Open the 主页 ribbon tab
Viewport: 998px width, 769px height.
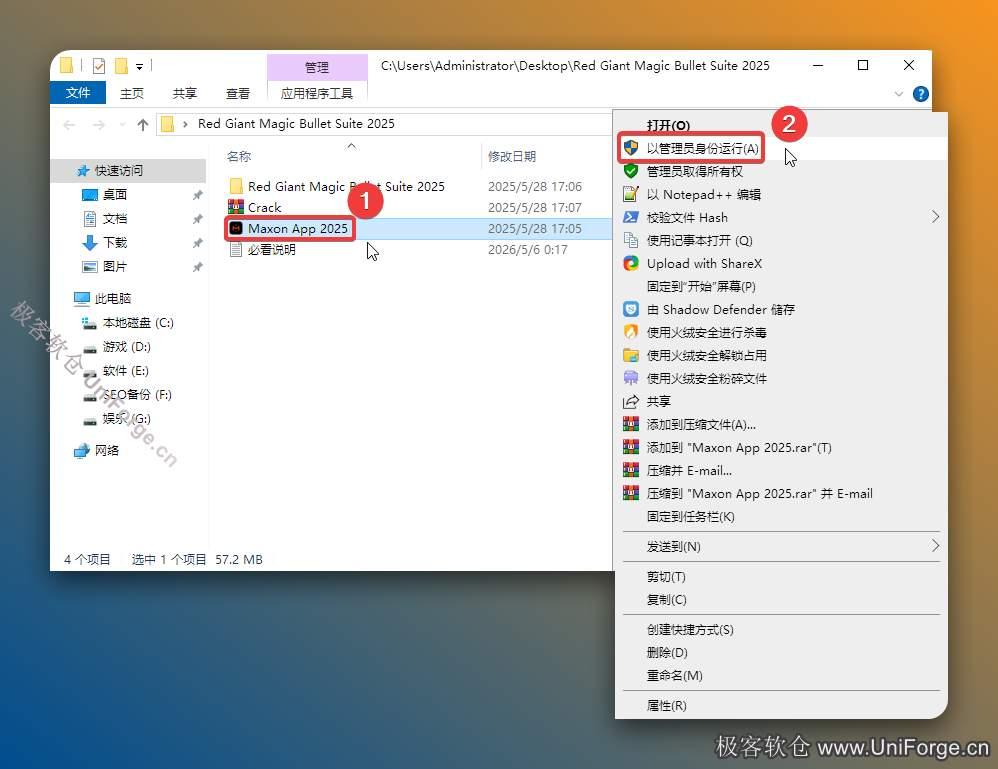[132, 94]
